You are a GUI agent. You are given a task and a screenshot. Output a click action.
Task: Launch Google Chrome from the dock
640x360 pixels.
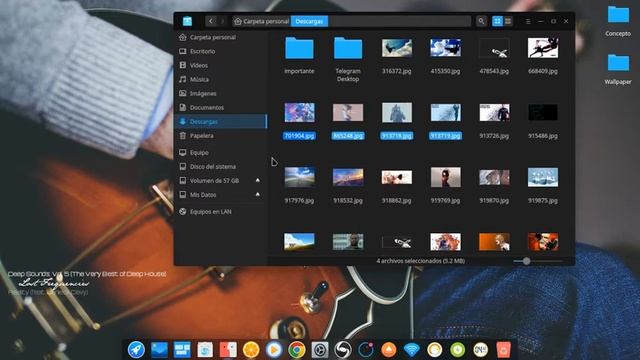click(x=297, y=350)
